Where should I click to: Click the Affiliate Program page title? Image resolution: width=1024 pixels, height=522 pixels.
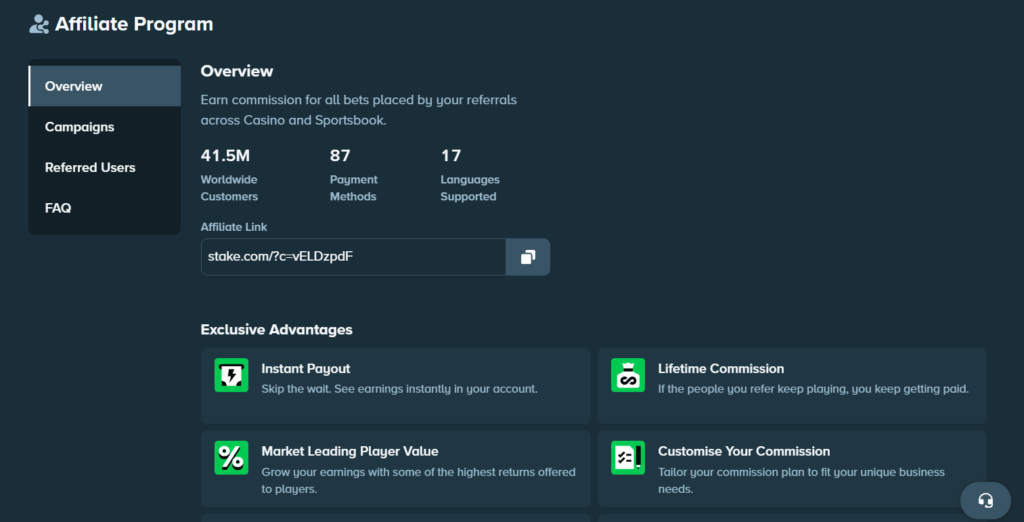[134, 24]
